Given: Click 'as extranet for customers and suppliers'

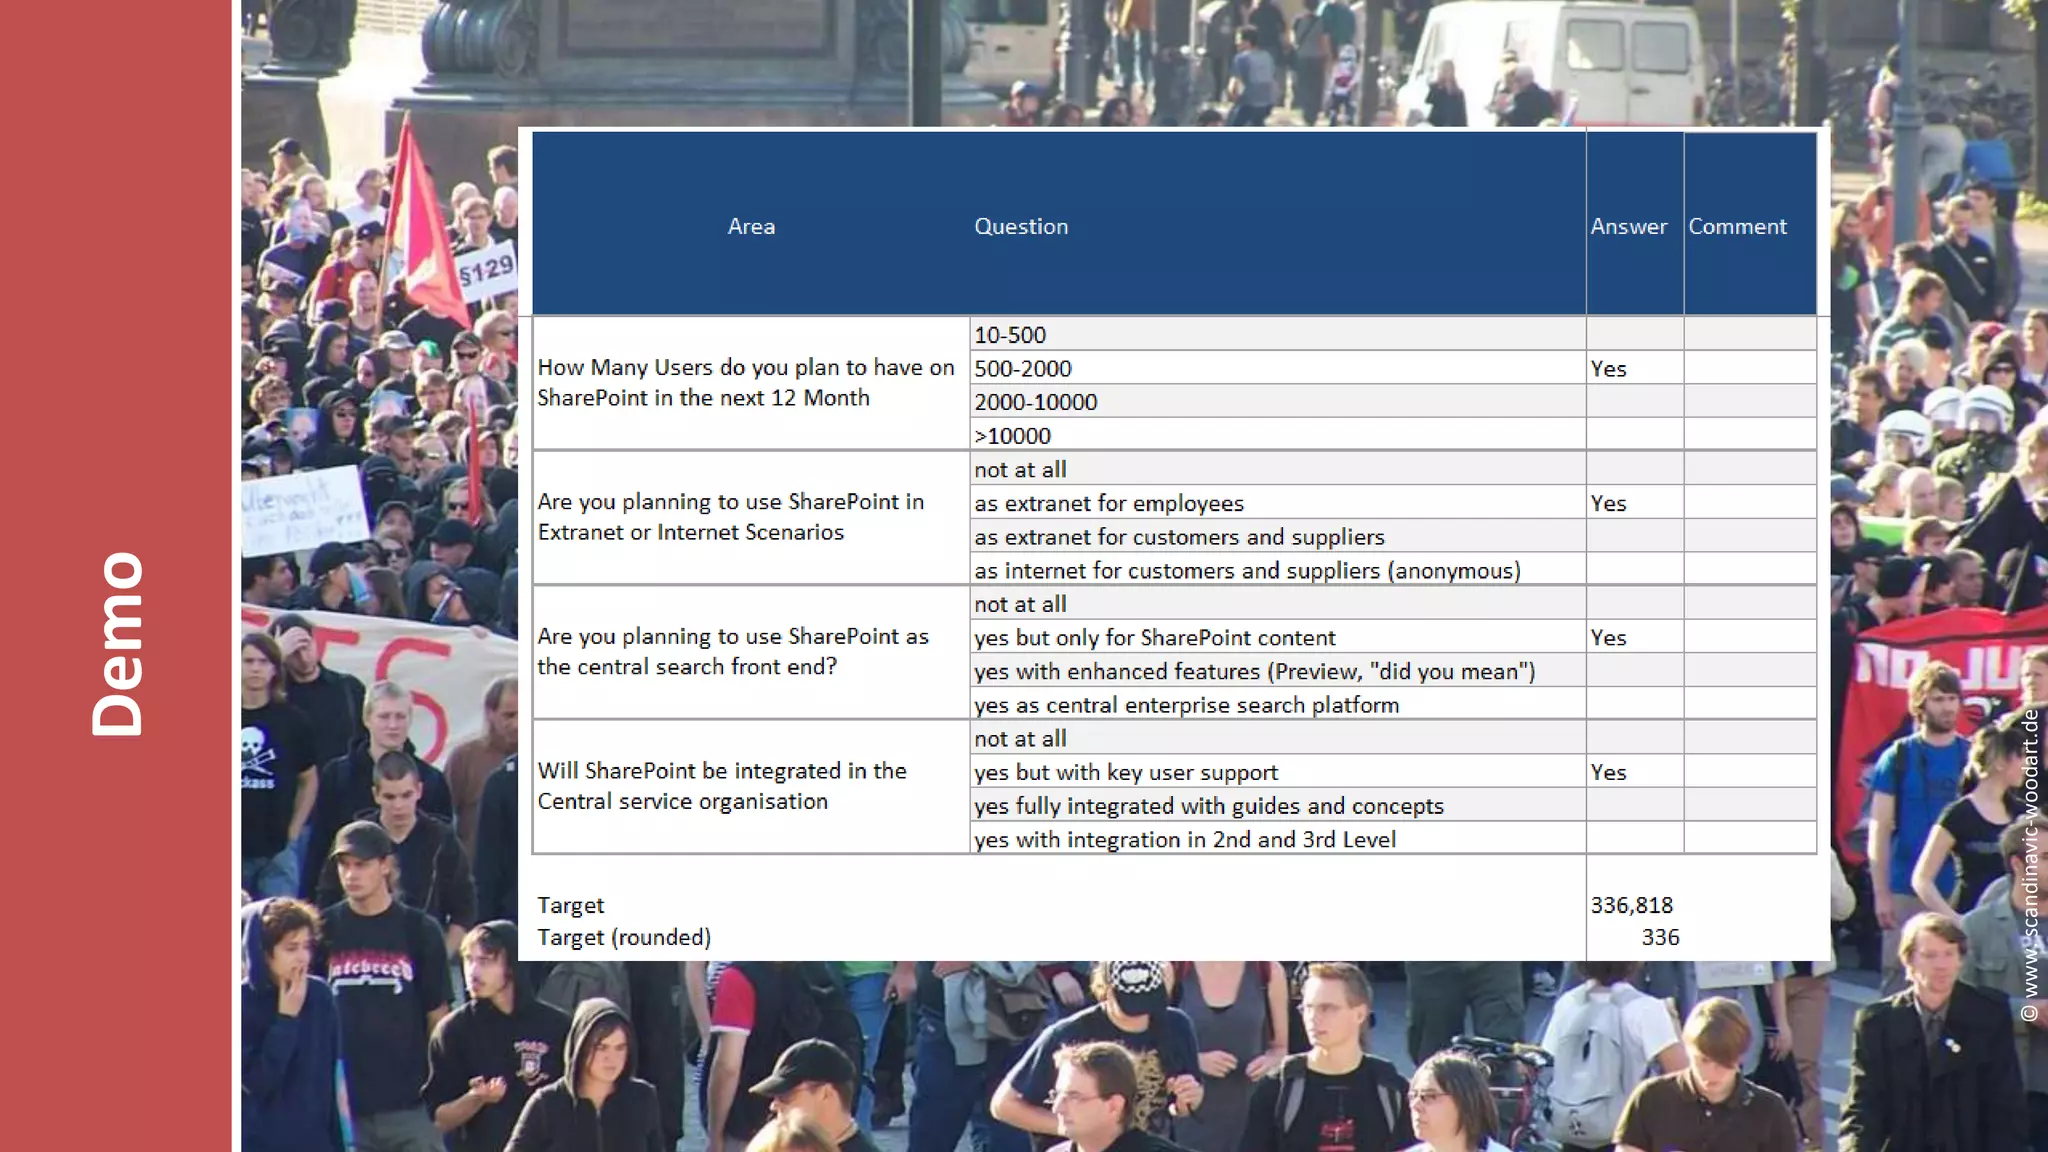Looking at the screenshot, I should [1179, 537].
